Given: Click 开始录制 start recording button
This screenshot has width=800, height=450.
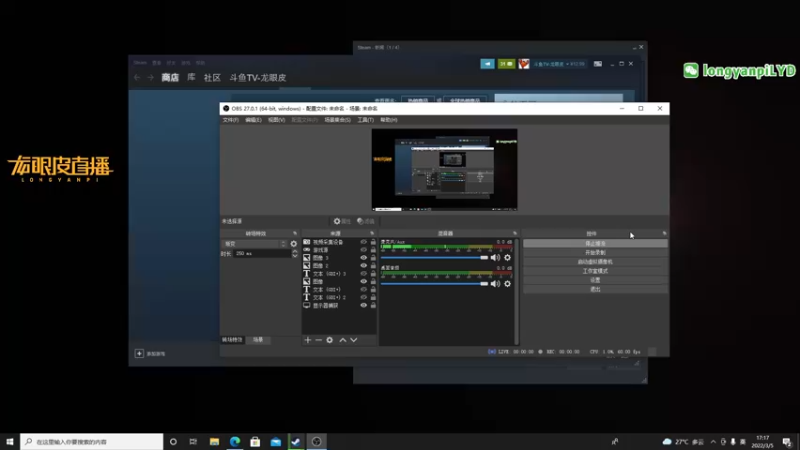Looking at the screenshot, I should (x=595, y=253).
